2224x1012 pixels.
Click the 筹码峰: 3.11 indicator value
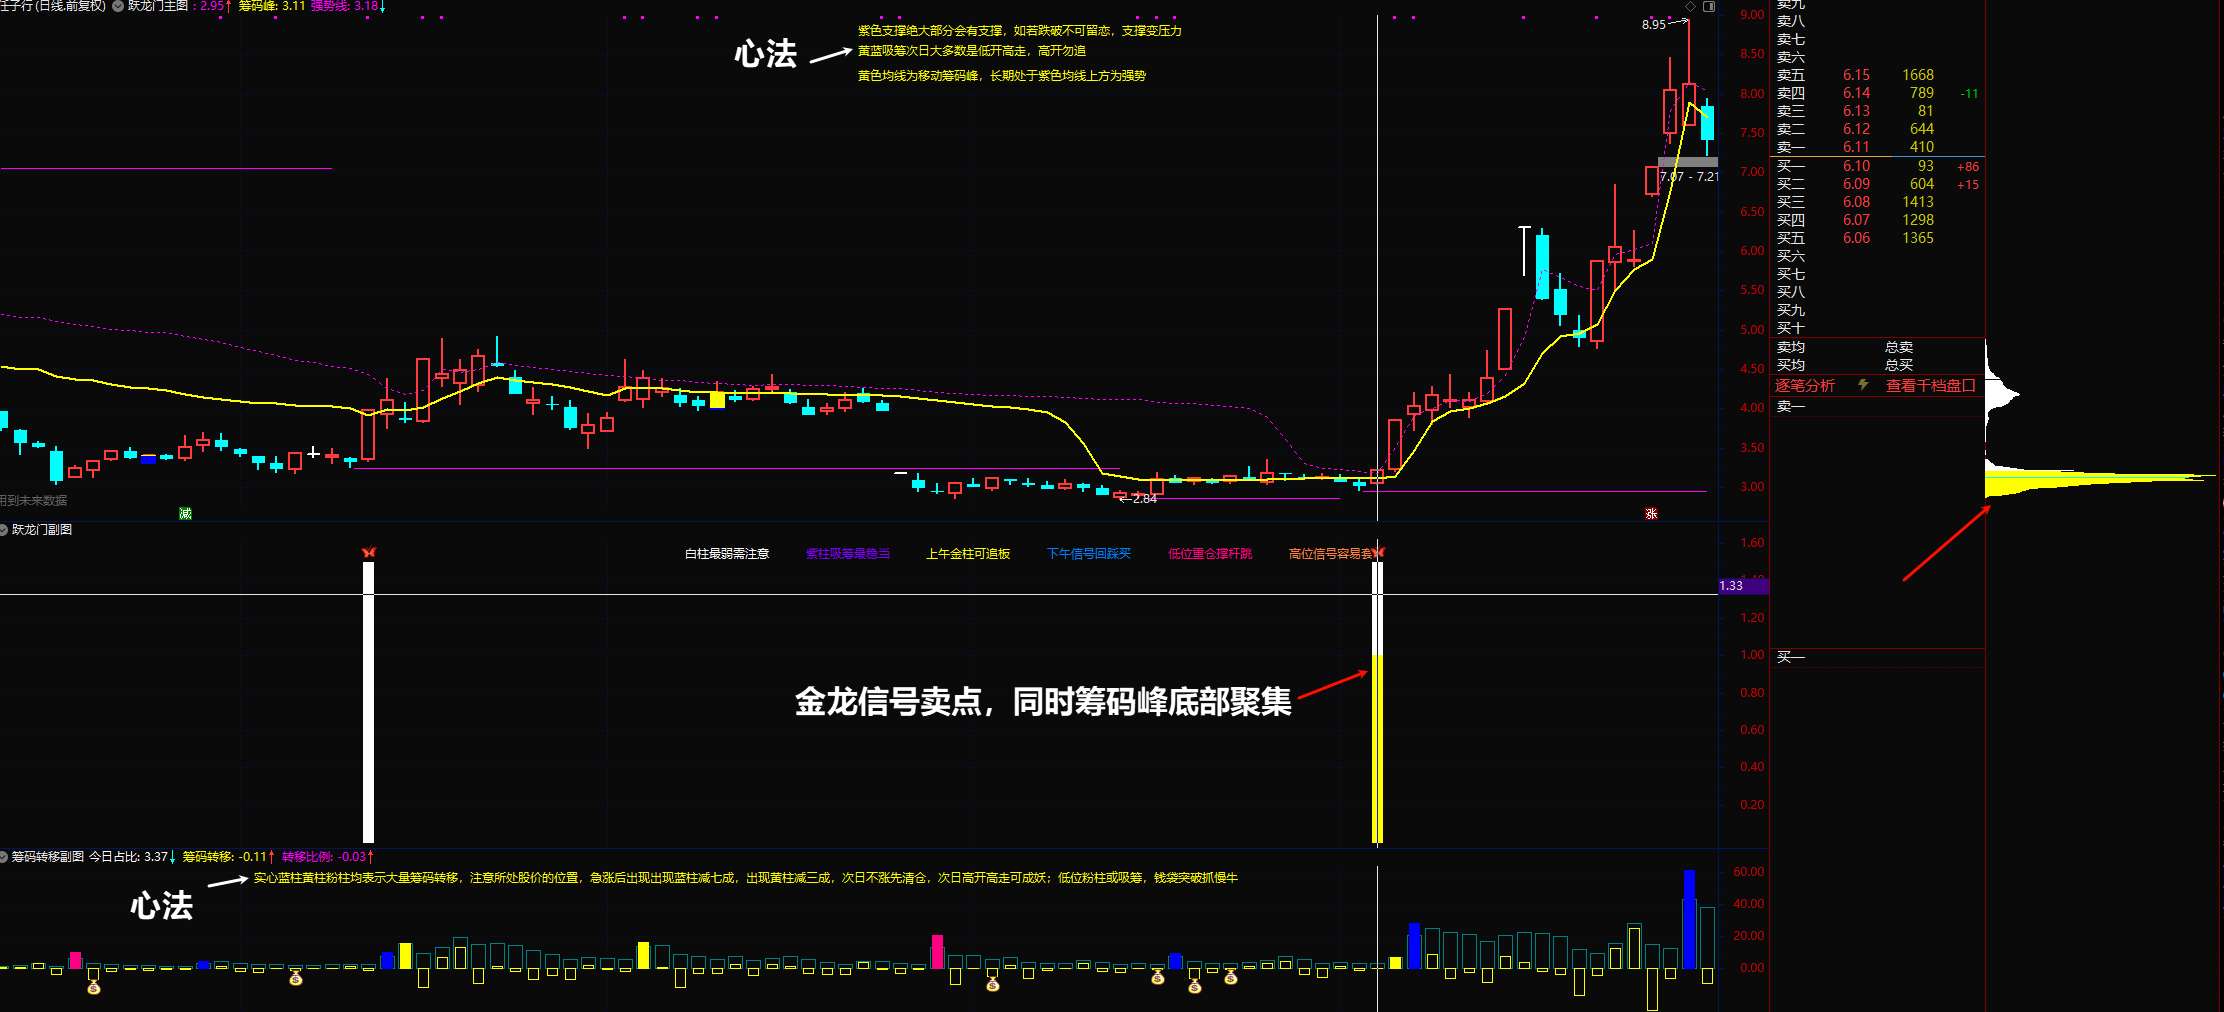coord(272,6)
